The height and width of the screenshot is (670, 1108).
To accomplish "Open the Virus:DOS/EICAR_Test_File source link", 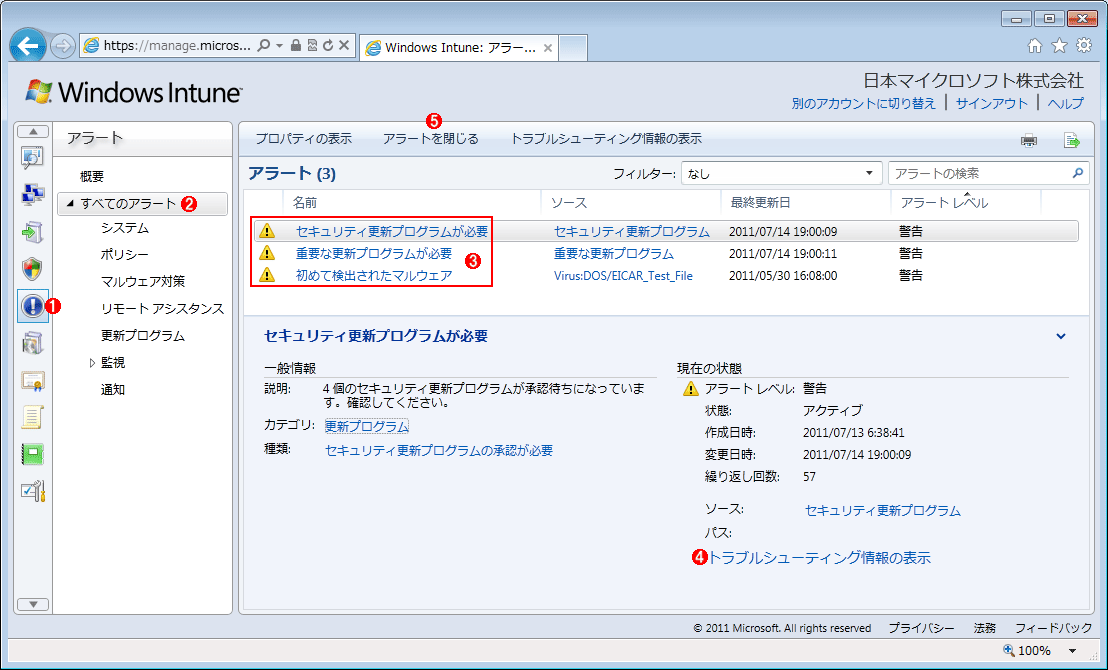I will 623,276.
